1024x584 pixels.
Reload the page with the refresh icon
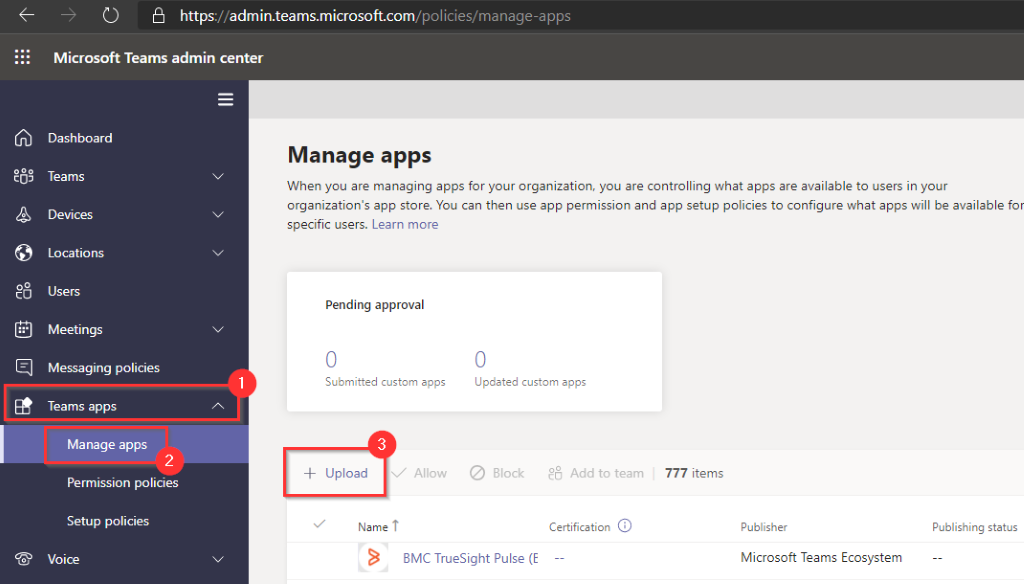[x=110, y=15]
